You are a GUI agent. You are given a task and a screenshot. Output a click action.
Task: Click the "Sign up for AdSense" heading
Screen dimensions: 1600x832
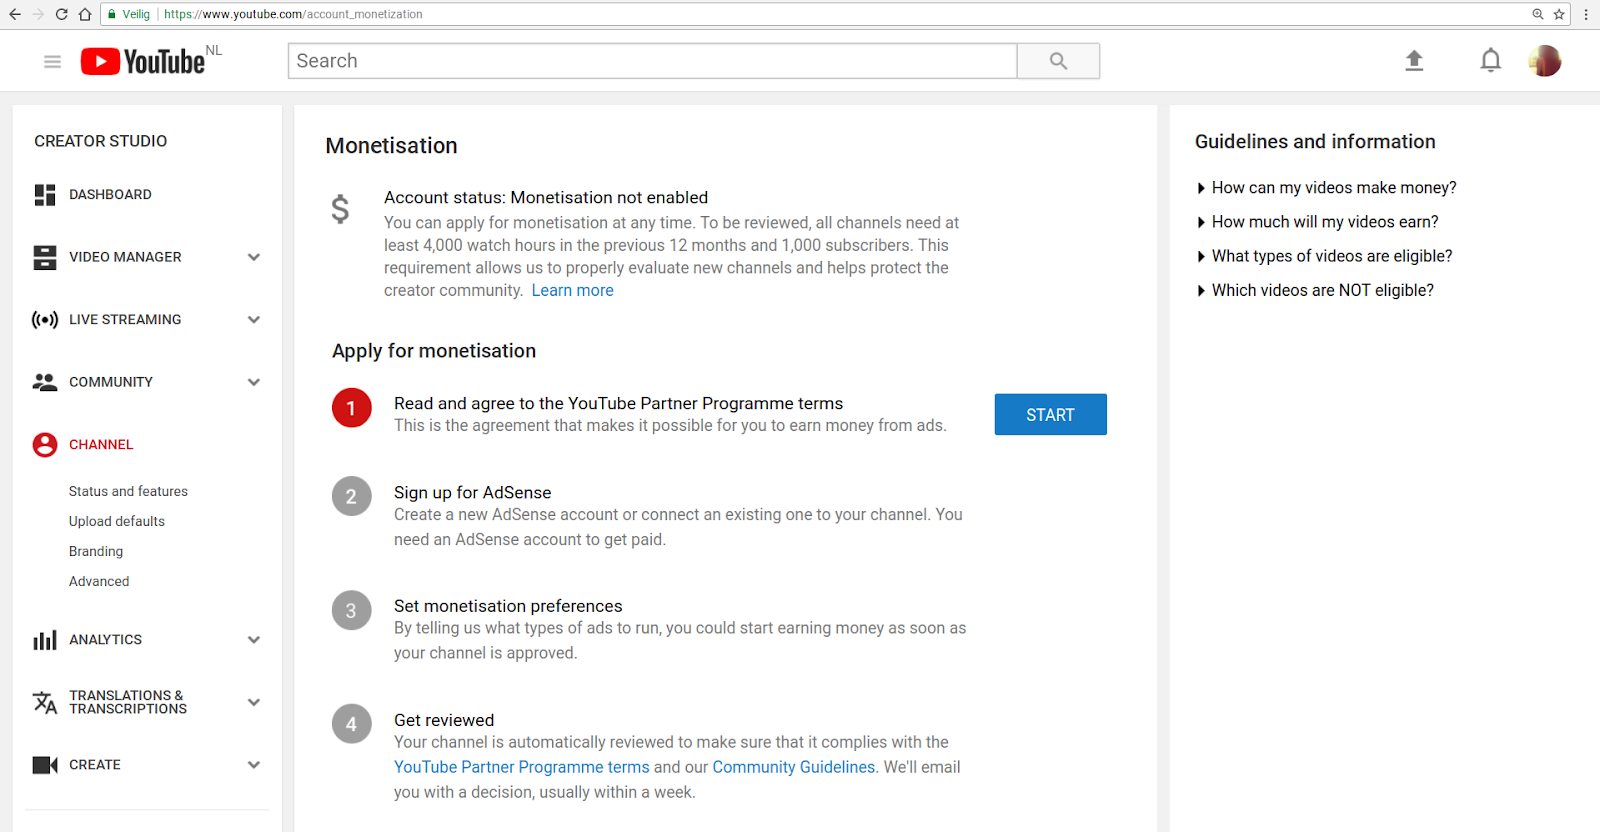coord(473,493)
